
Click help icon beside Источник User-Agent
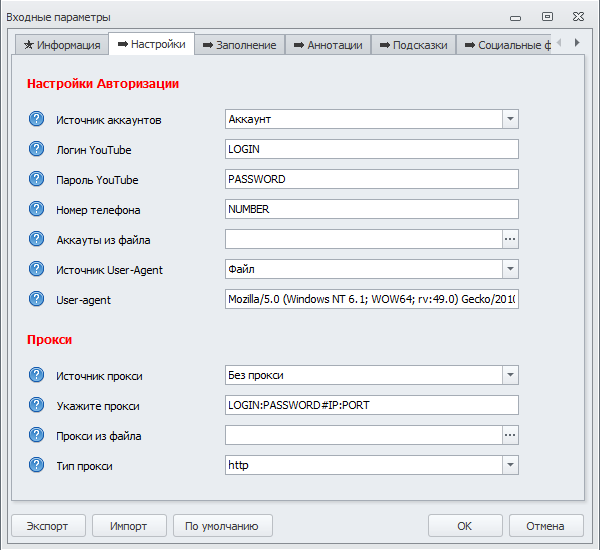click(x=36, y=269)
